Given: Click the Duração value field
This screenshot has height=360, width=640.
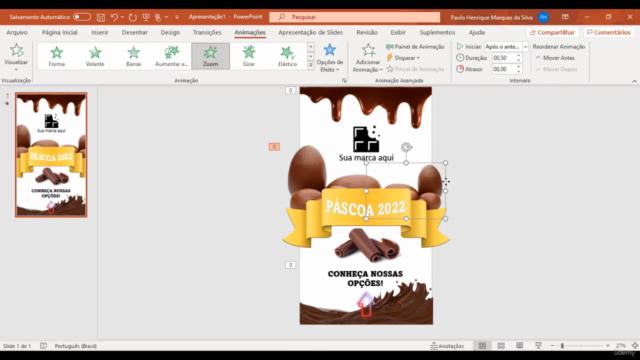Looking at the screenshot, I should pos(504,58).
